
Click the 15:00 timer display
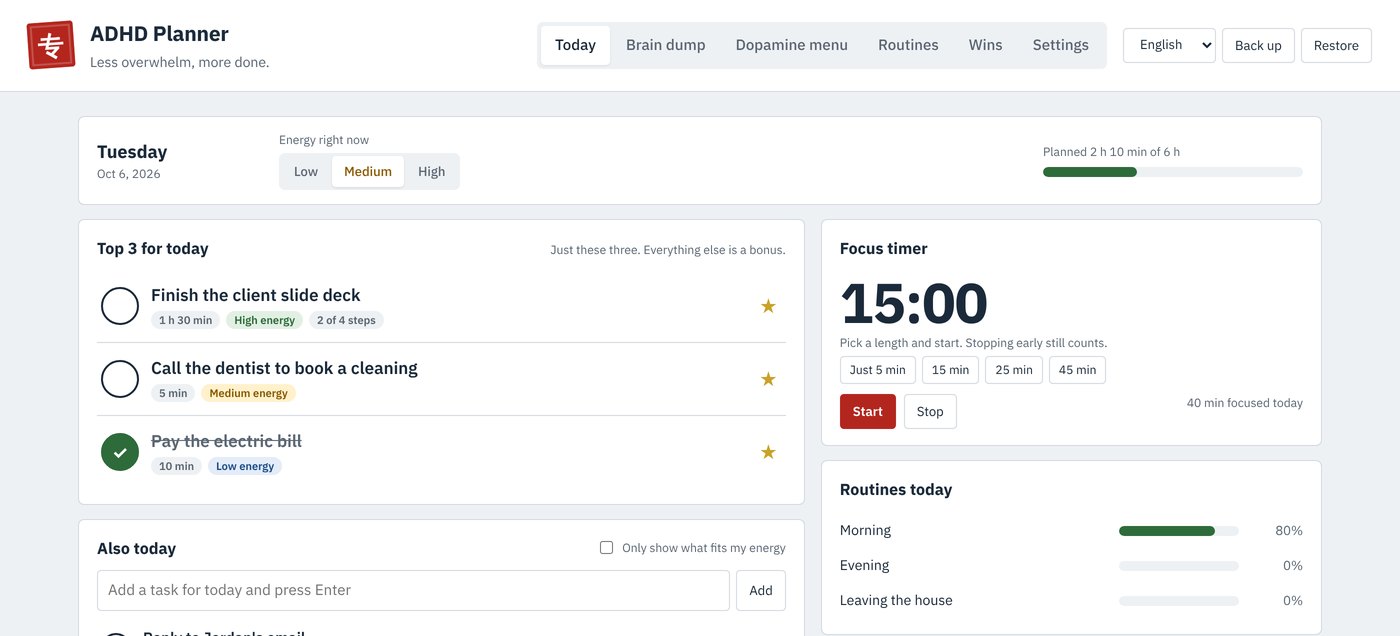(x=914, y=304)
